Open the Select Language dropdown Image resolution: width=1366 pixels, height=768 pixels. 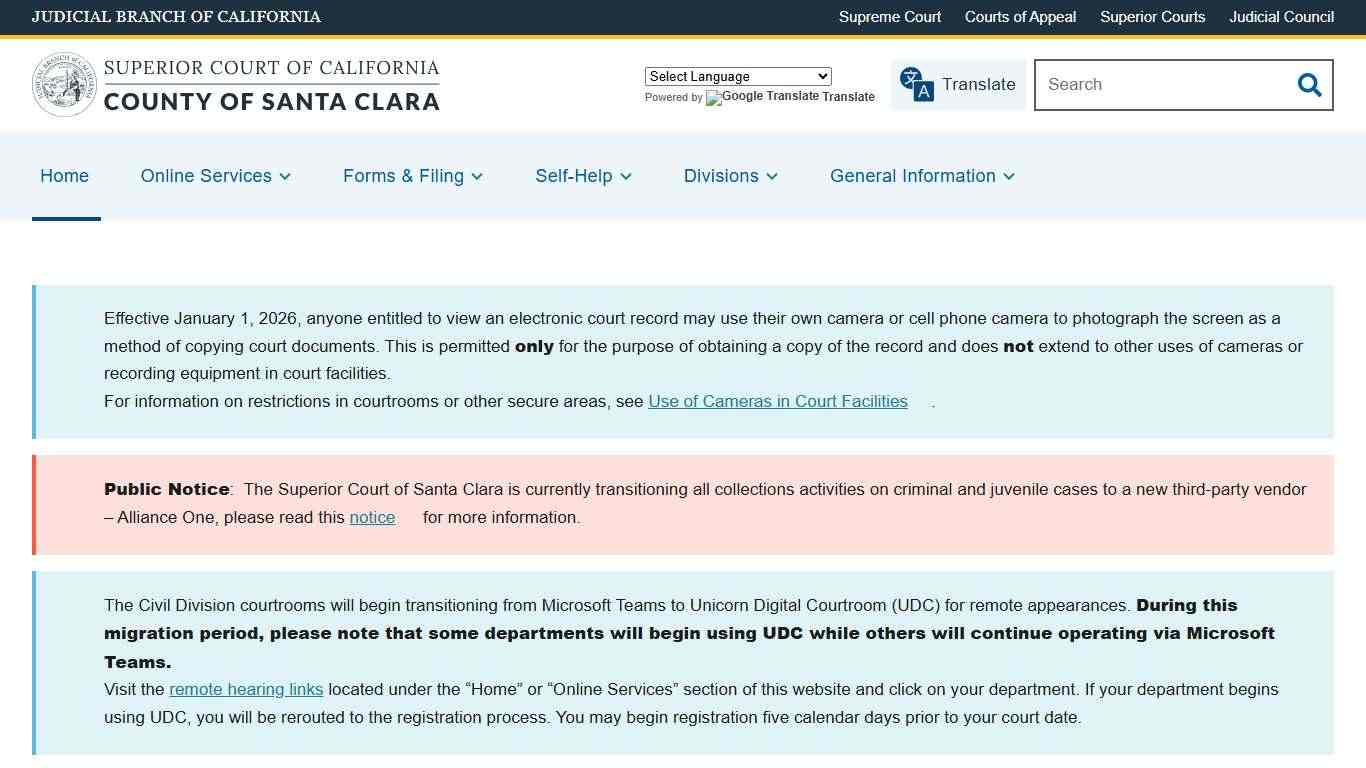tap(737, 76)
